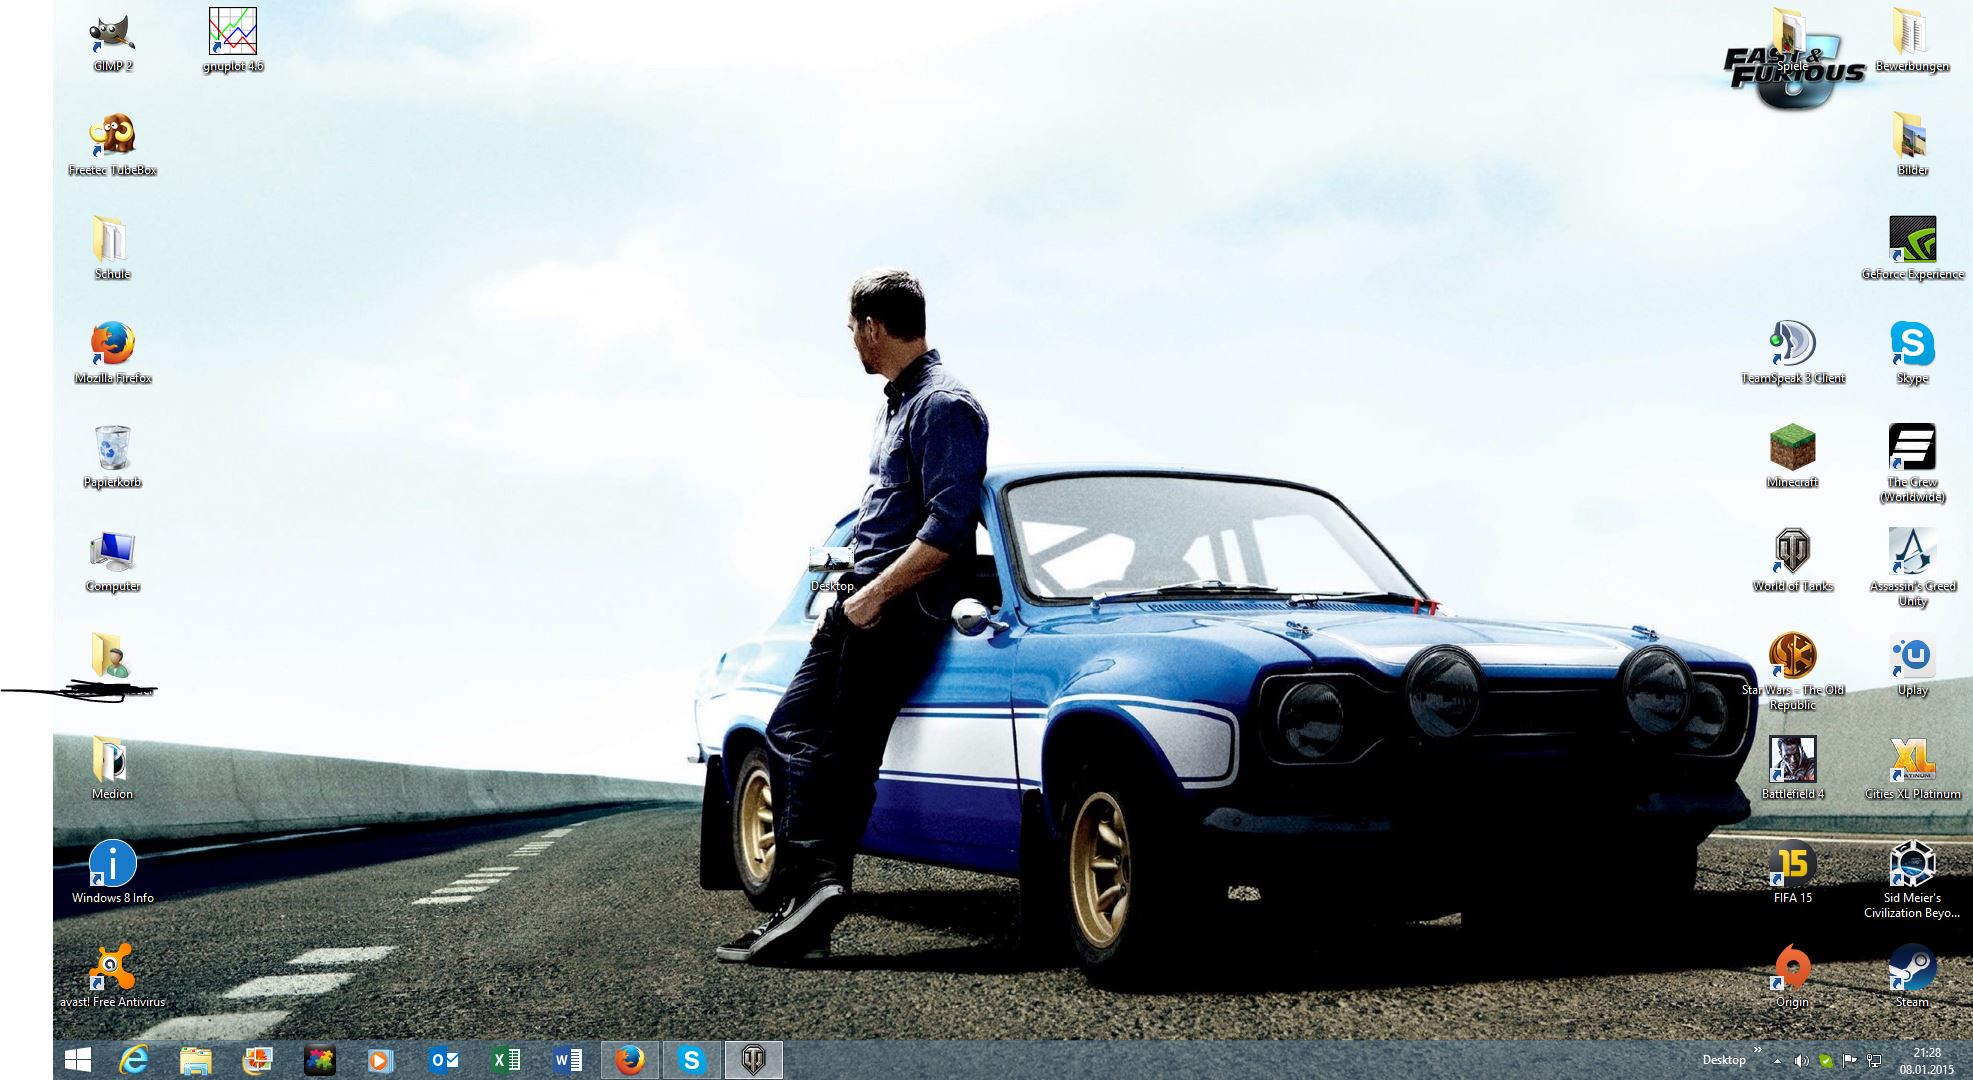This screenshot has height=1080, width=1973.
Task: Click the Origin desktop shortcut
Action: (1792, 968)
